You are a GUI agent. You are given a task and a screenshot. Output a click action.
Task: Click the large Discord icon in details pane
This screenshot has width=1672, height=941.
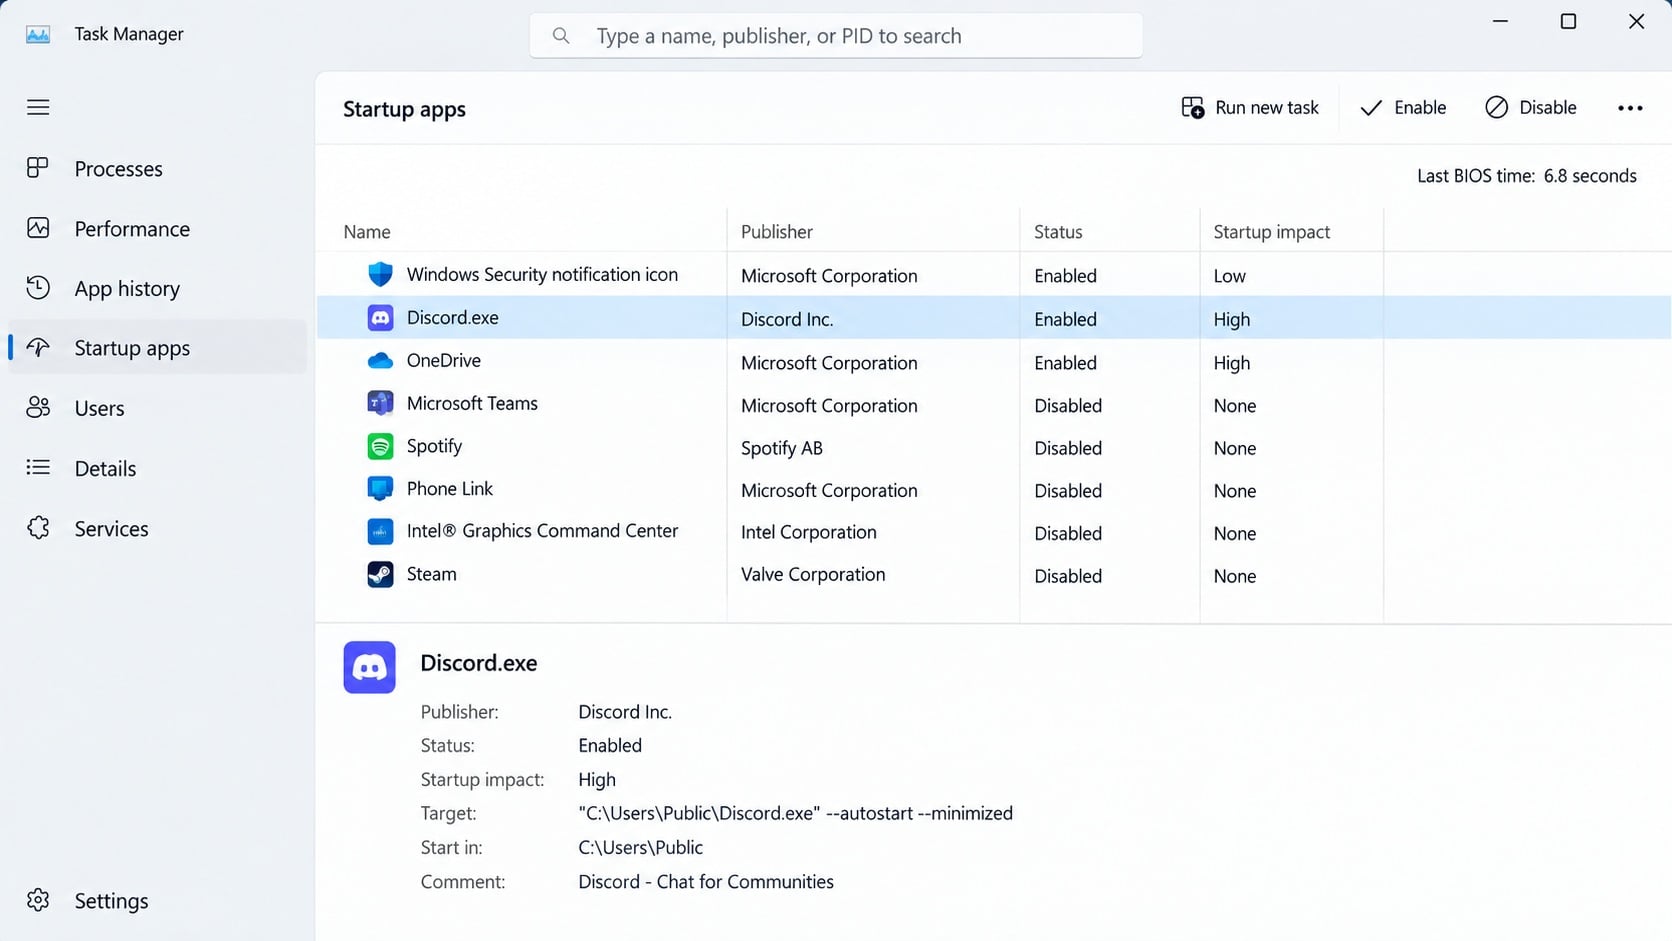pos(369,667)
